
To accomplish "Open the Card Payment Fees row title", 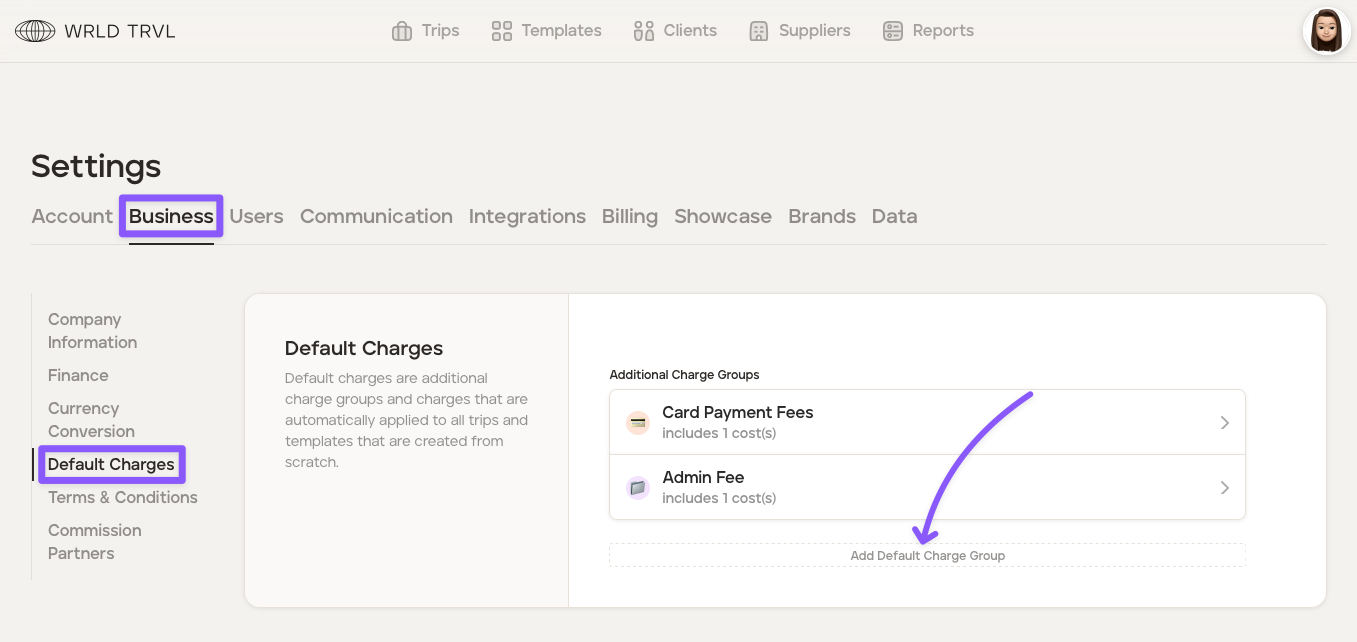I will [737, 412].
